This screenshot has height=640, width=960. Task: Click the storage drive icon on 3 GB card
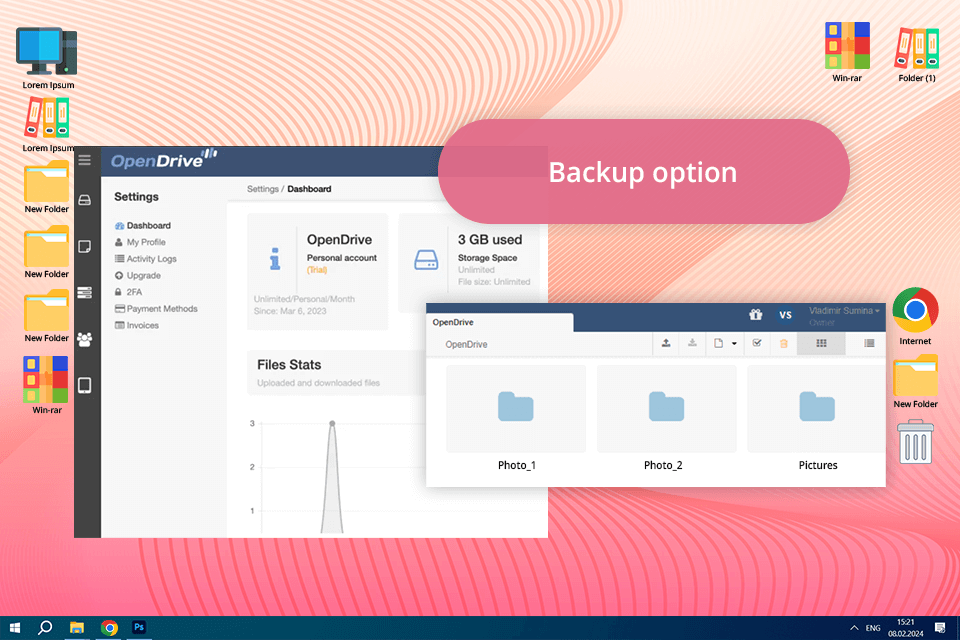[x=426, y=260]
